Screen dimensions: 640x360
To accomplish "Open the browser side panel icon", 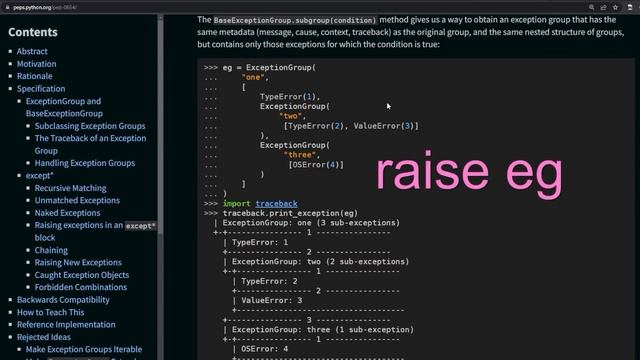I will point(630,7).
